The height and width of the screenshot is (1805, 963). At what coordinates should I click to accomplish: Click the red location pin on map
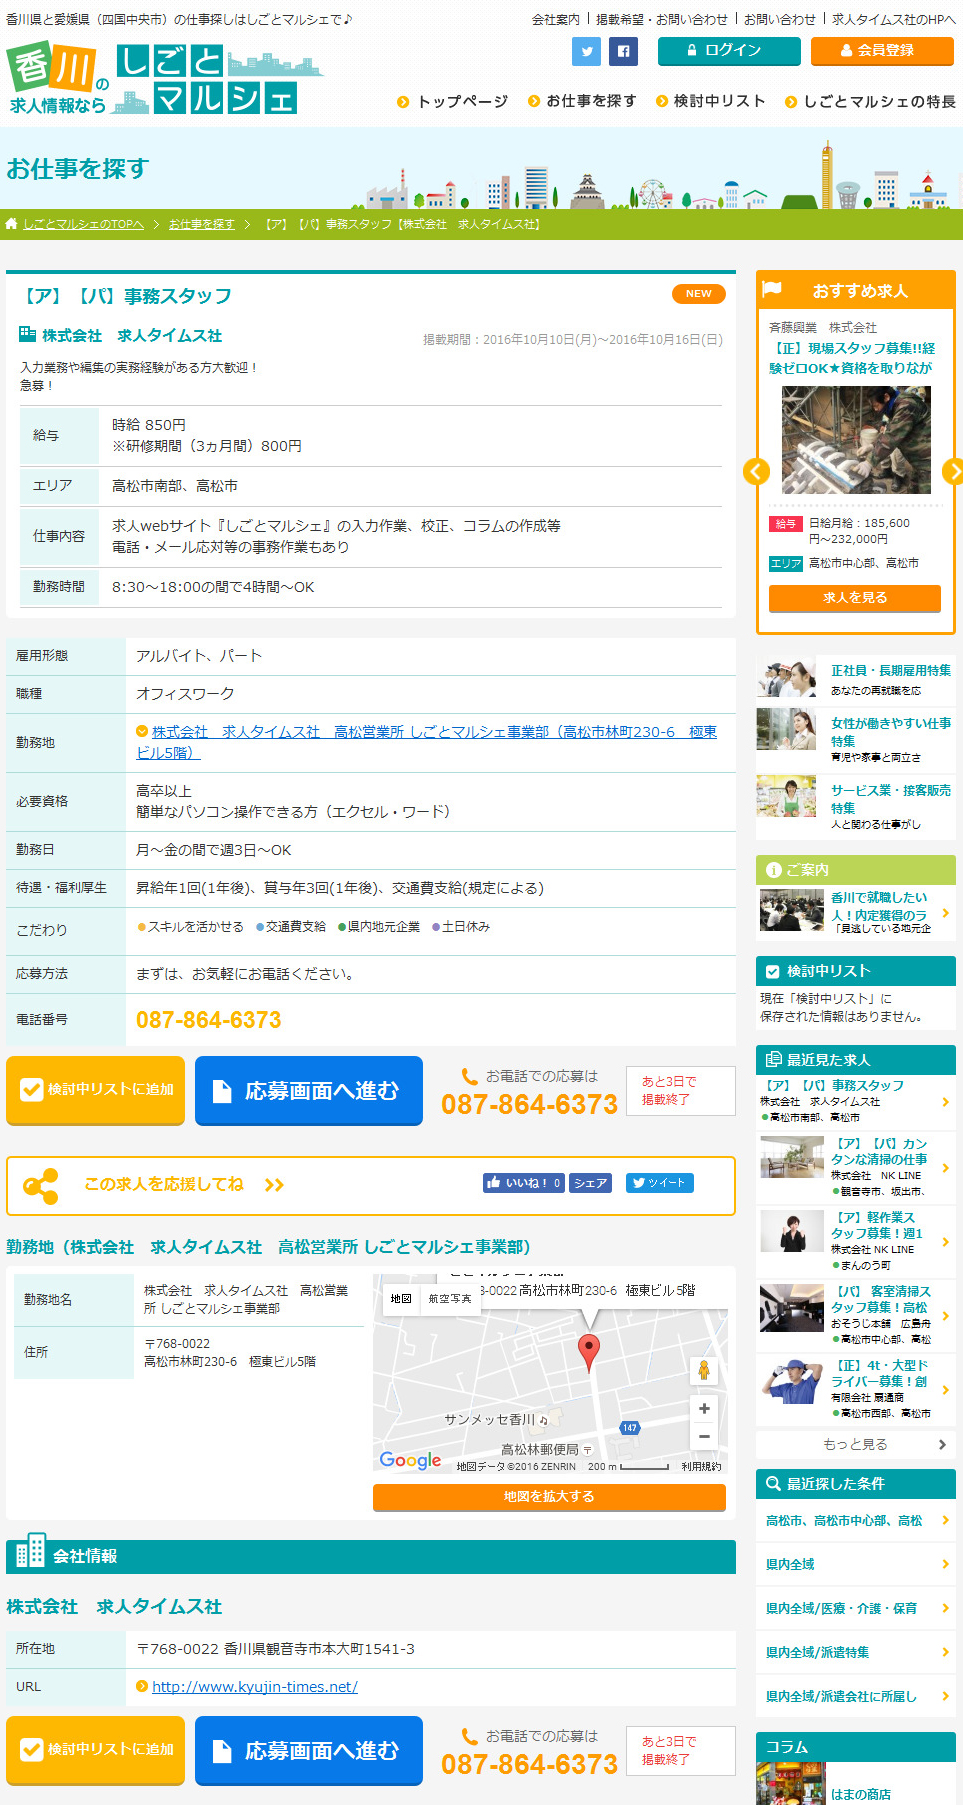(590, 1352)
